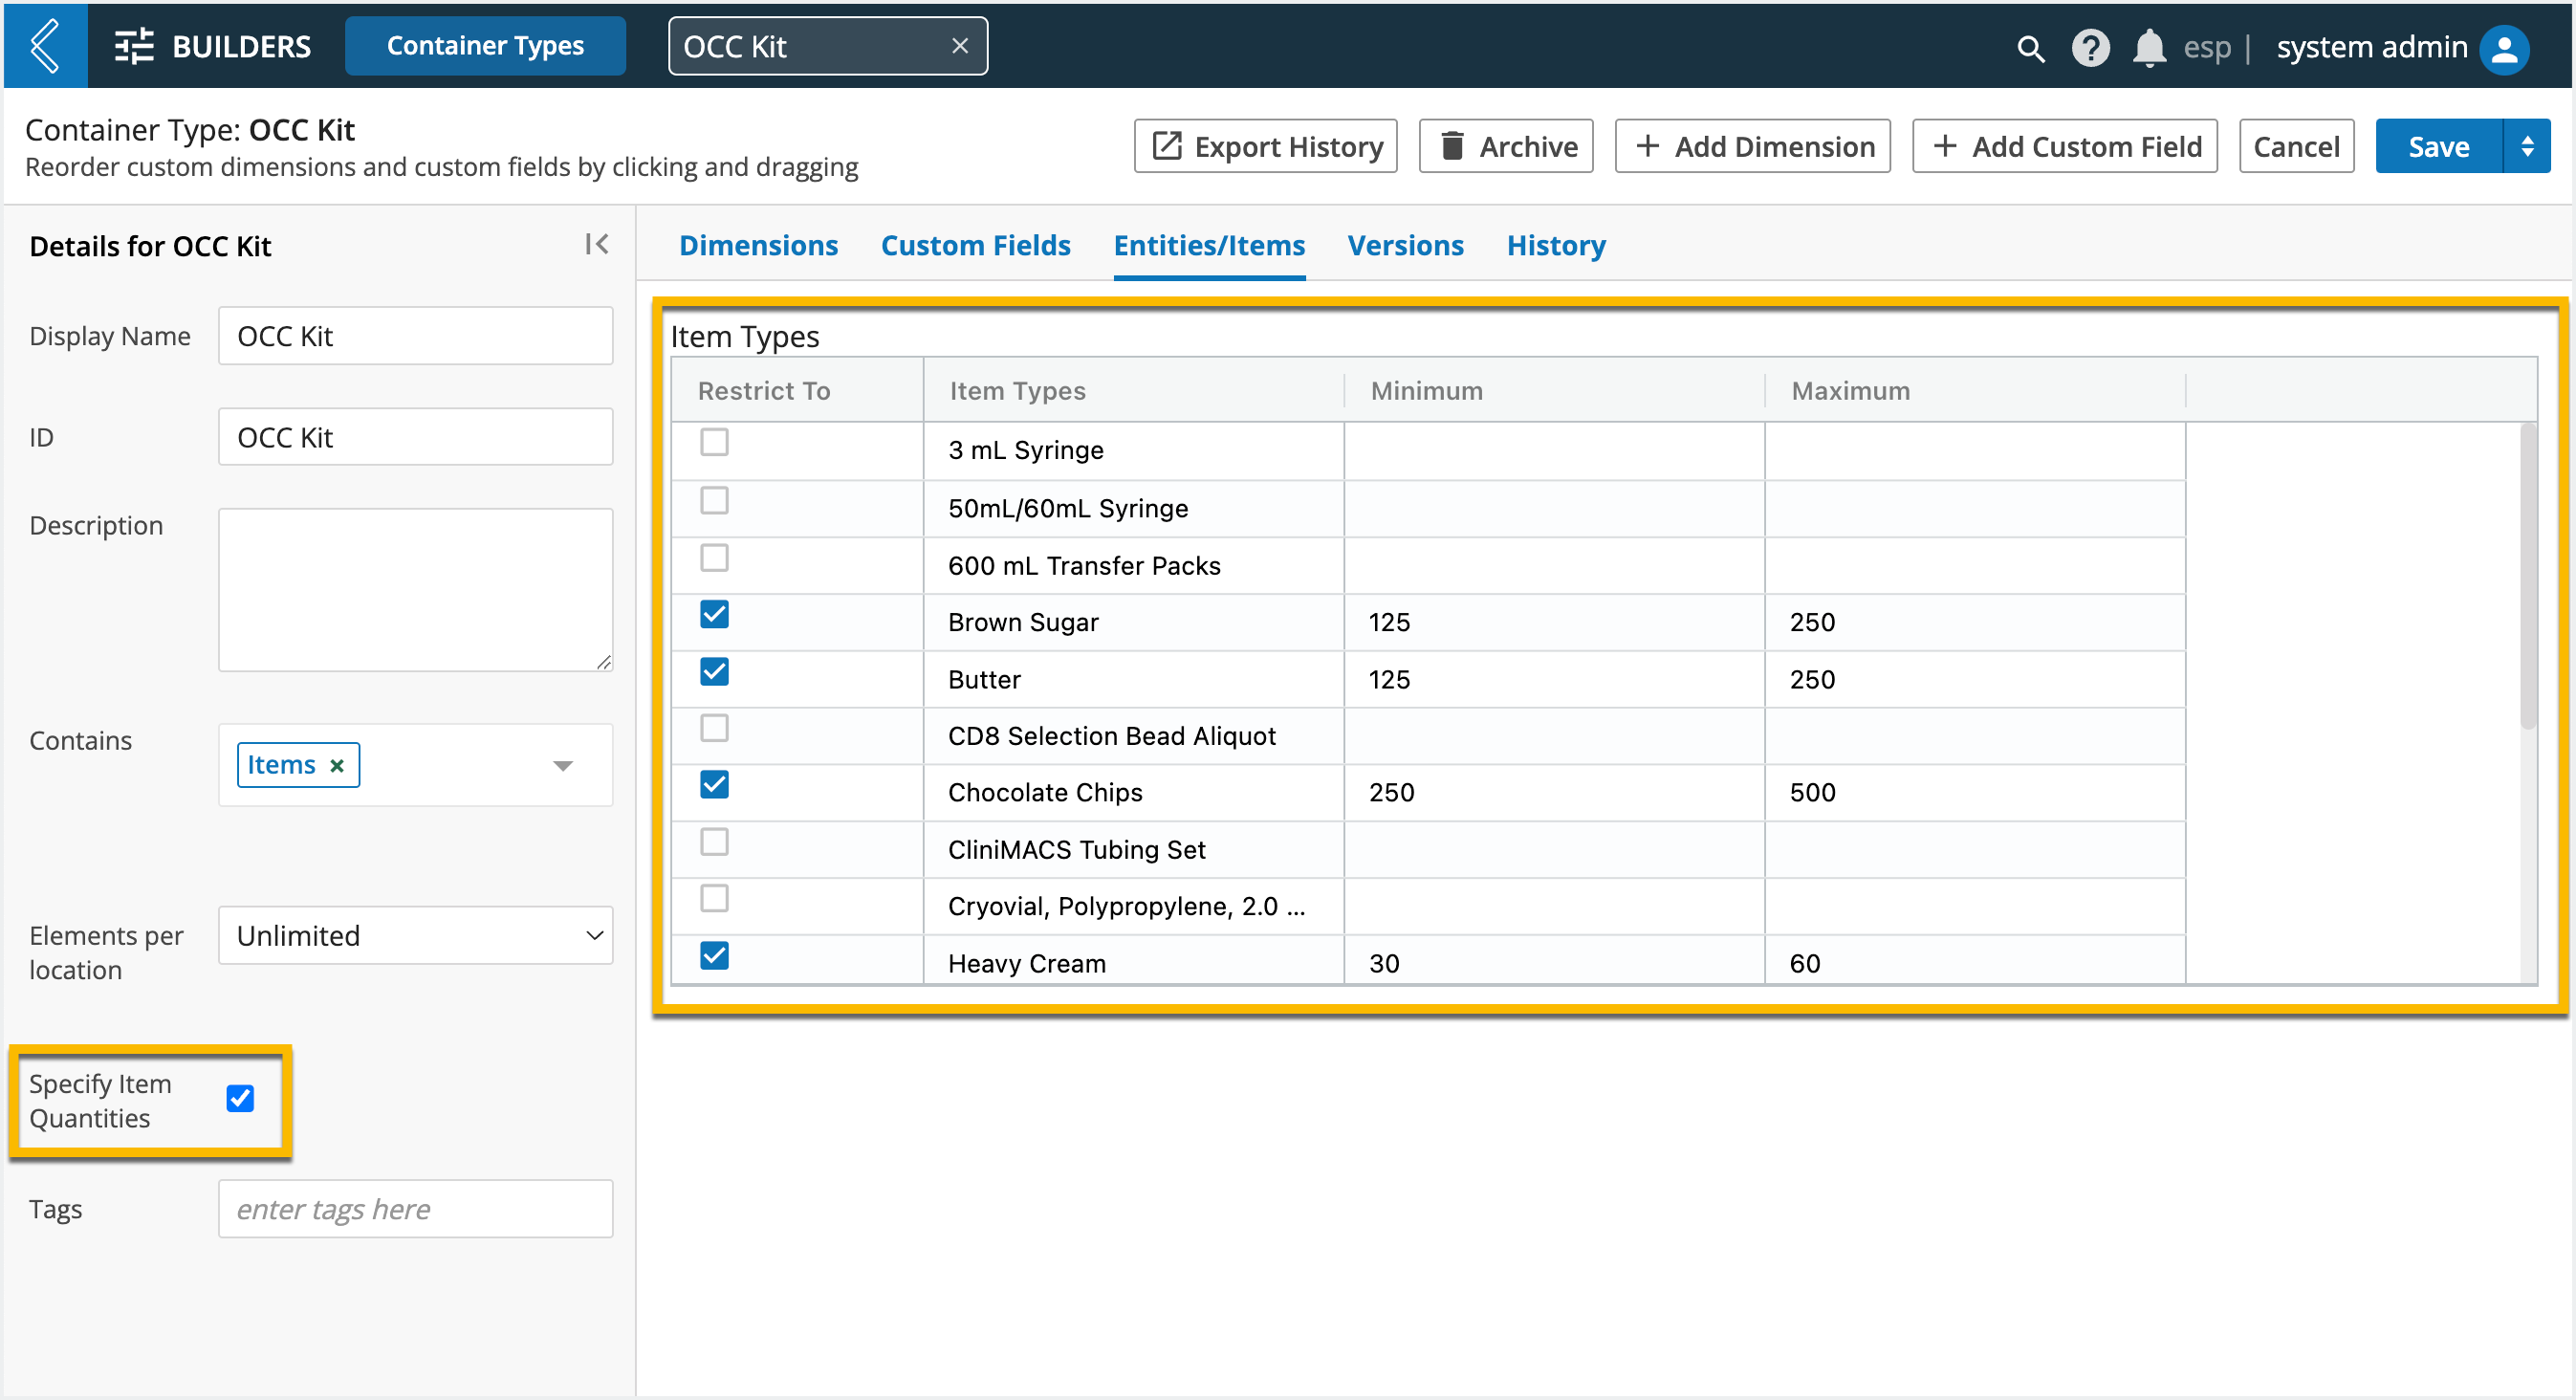This screenshot has height=1400, width=2576.
Task: Click Brown Sugar minimum value 125
Action: [1389, 622]
